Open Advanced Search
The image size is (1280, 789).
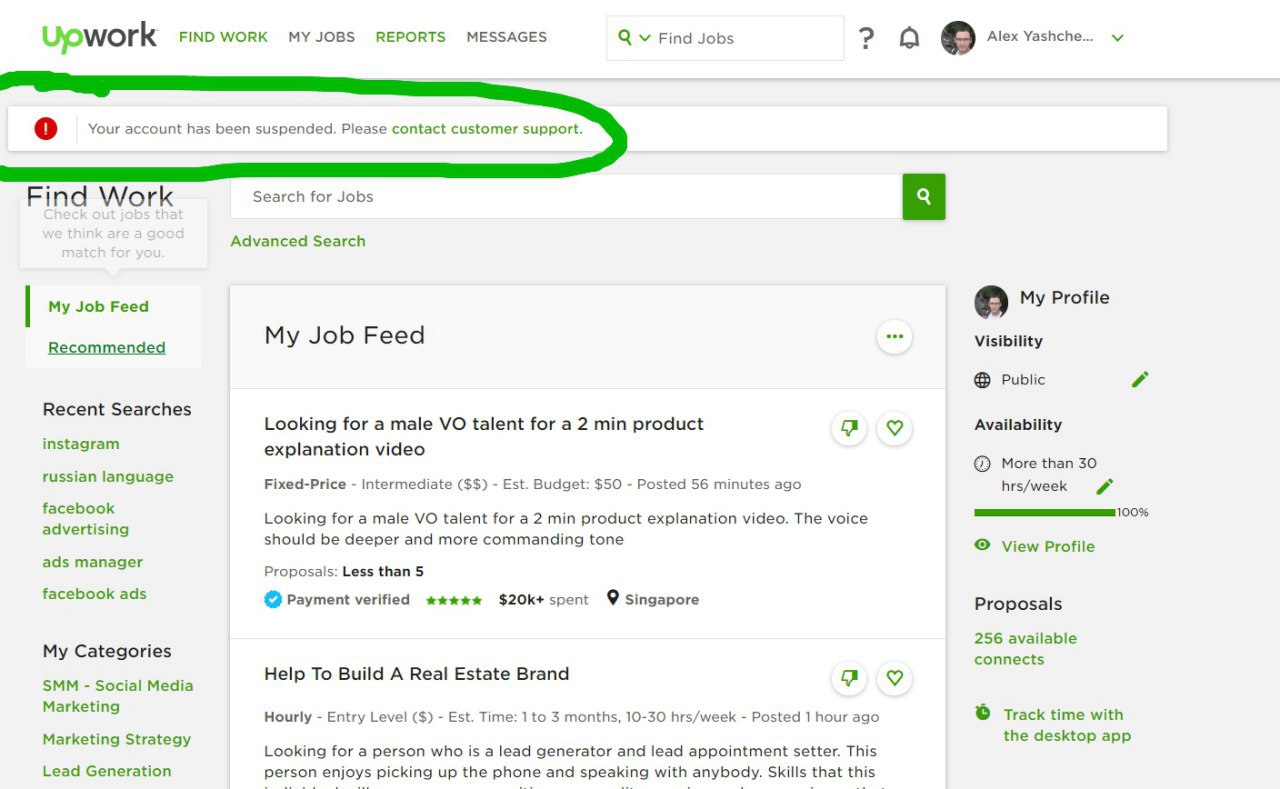pyautogui.click(x=298, y=241)
